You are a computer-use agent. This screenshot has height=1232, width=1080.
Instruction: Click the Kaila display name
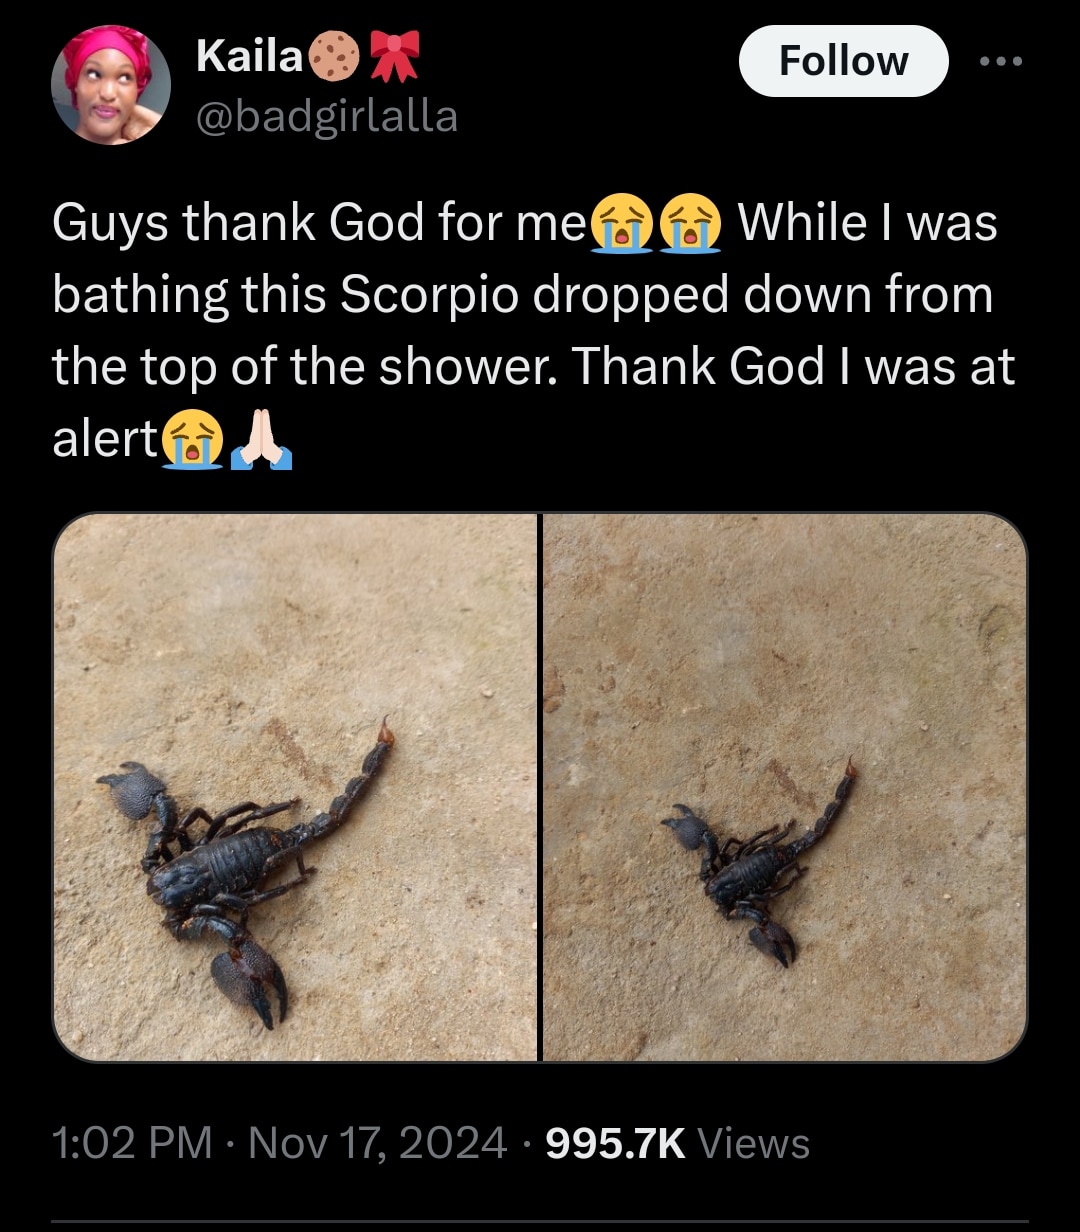tap(248, 58)
